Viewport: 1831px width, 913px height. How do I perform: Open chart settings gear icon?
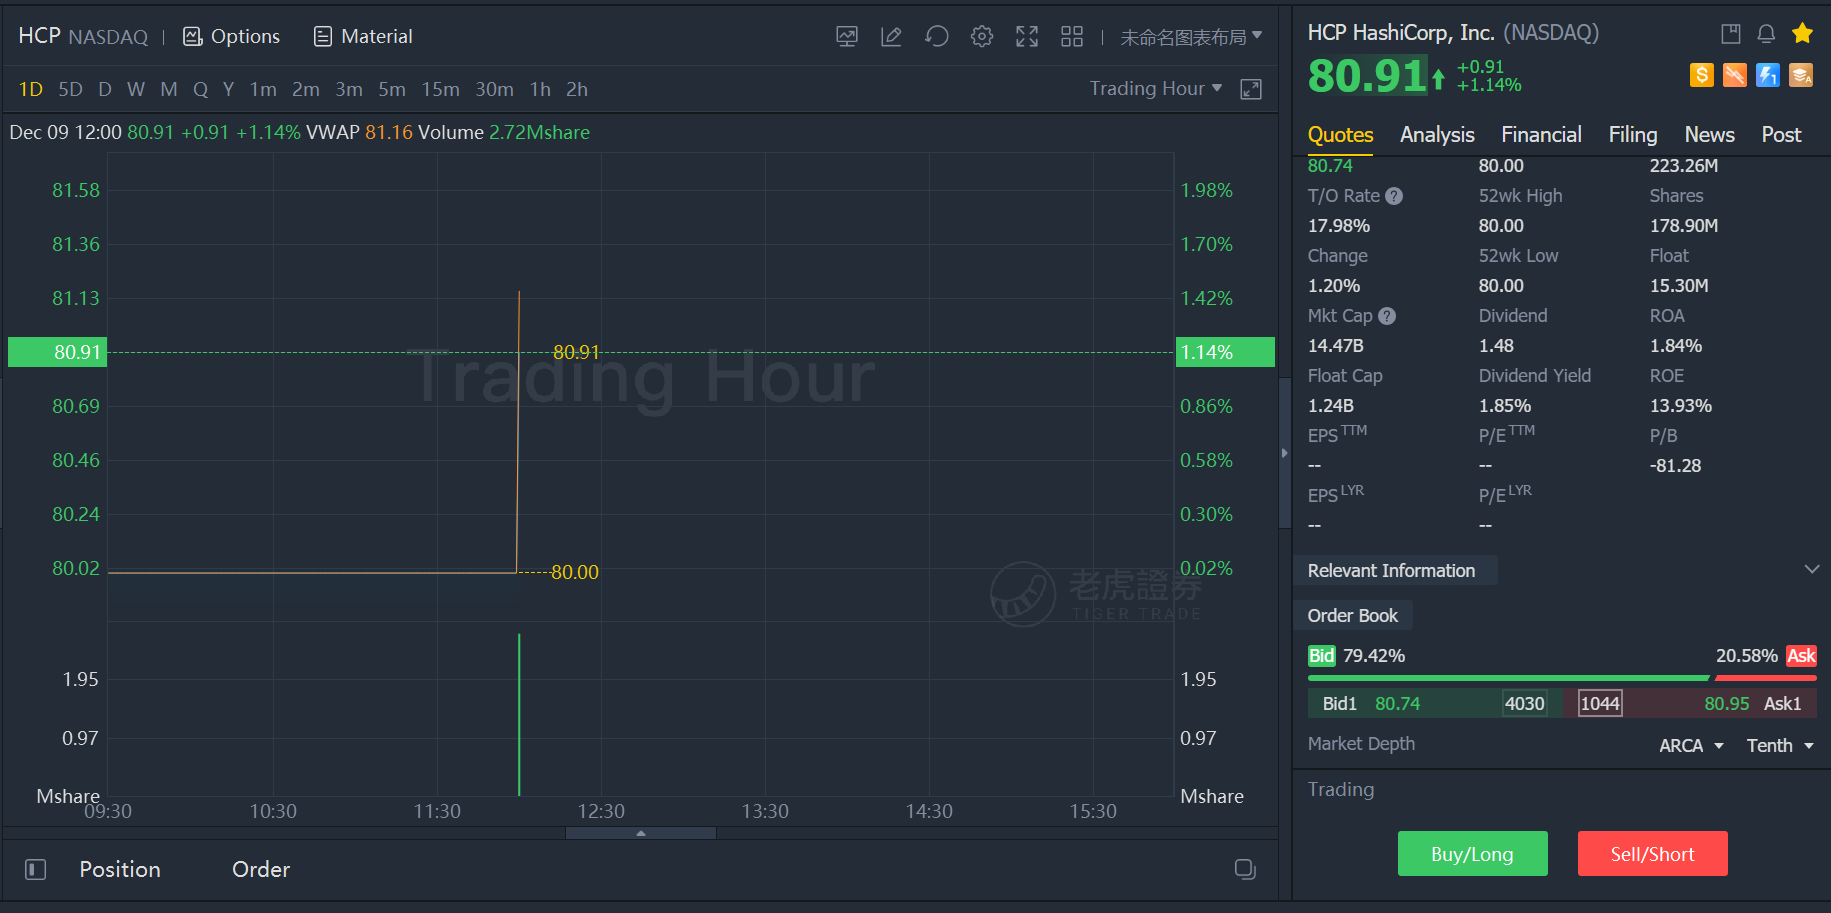click(982, 37)
